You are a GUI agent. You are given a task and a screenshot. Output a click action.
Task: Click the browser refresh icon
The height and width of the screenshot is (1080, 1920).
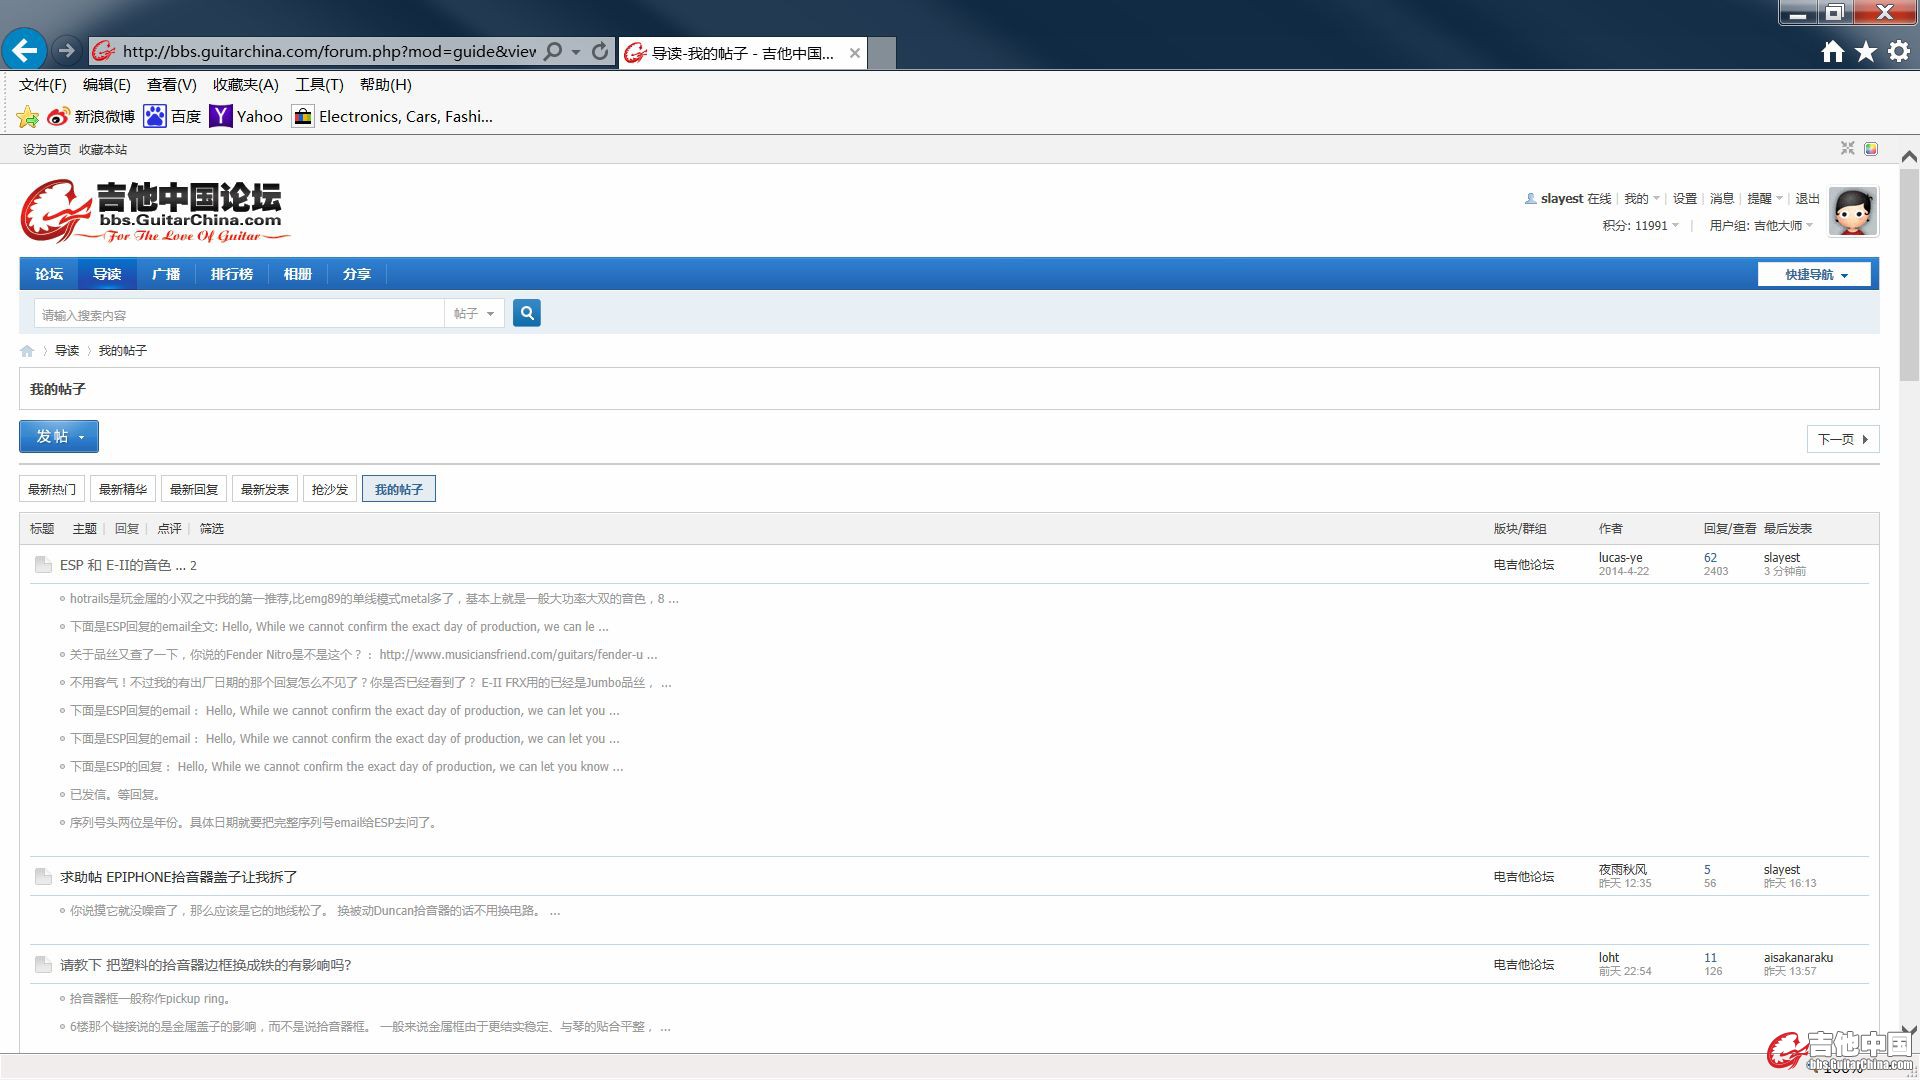pyautogui.click(x=600, y=51)
